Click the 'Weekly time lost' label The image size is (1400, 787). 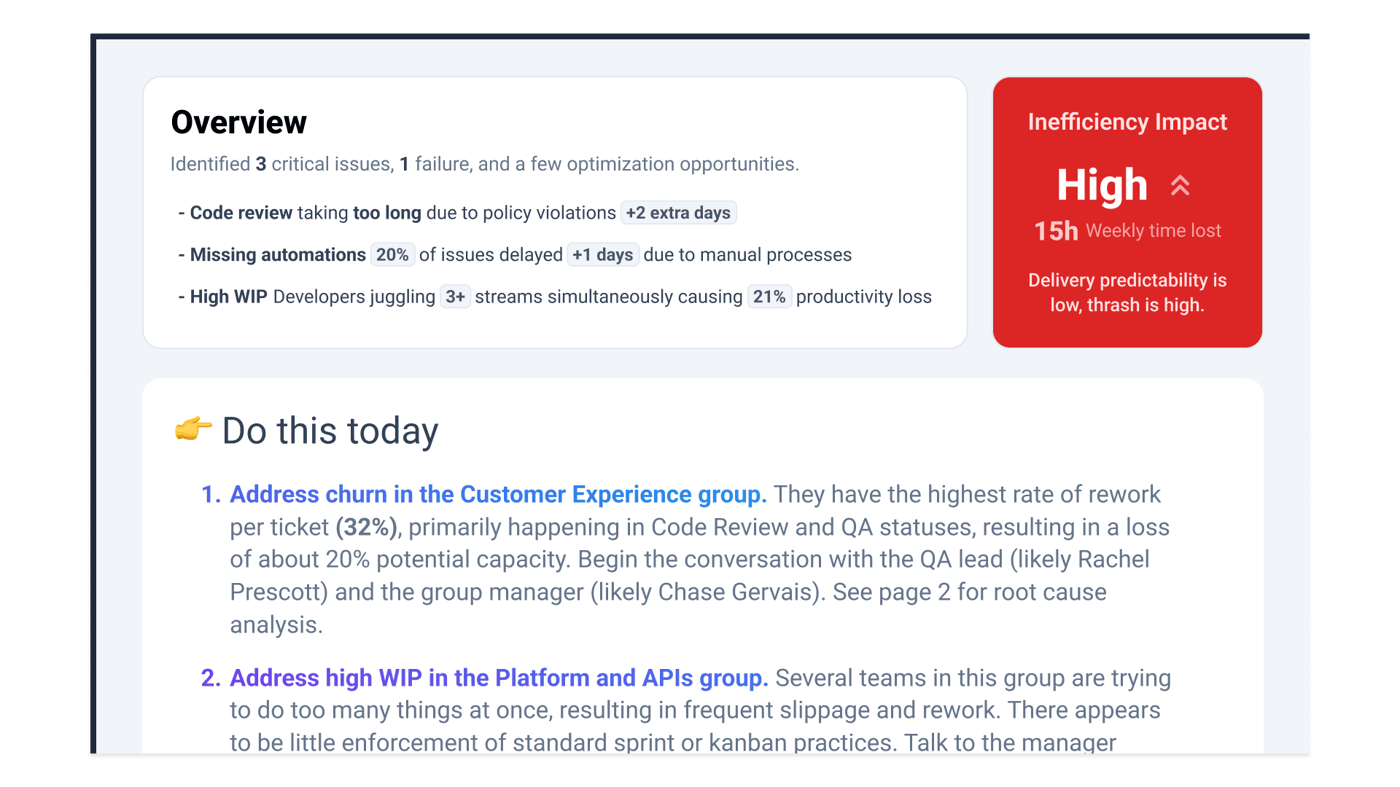click(1153, 231)
